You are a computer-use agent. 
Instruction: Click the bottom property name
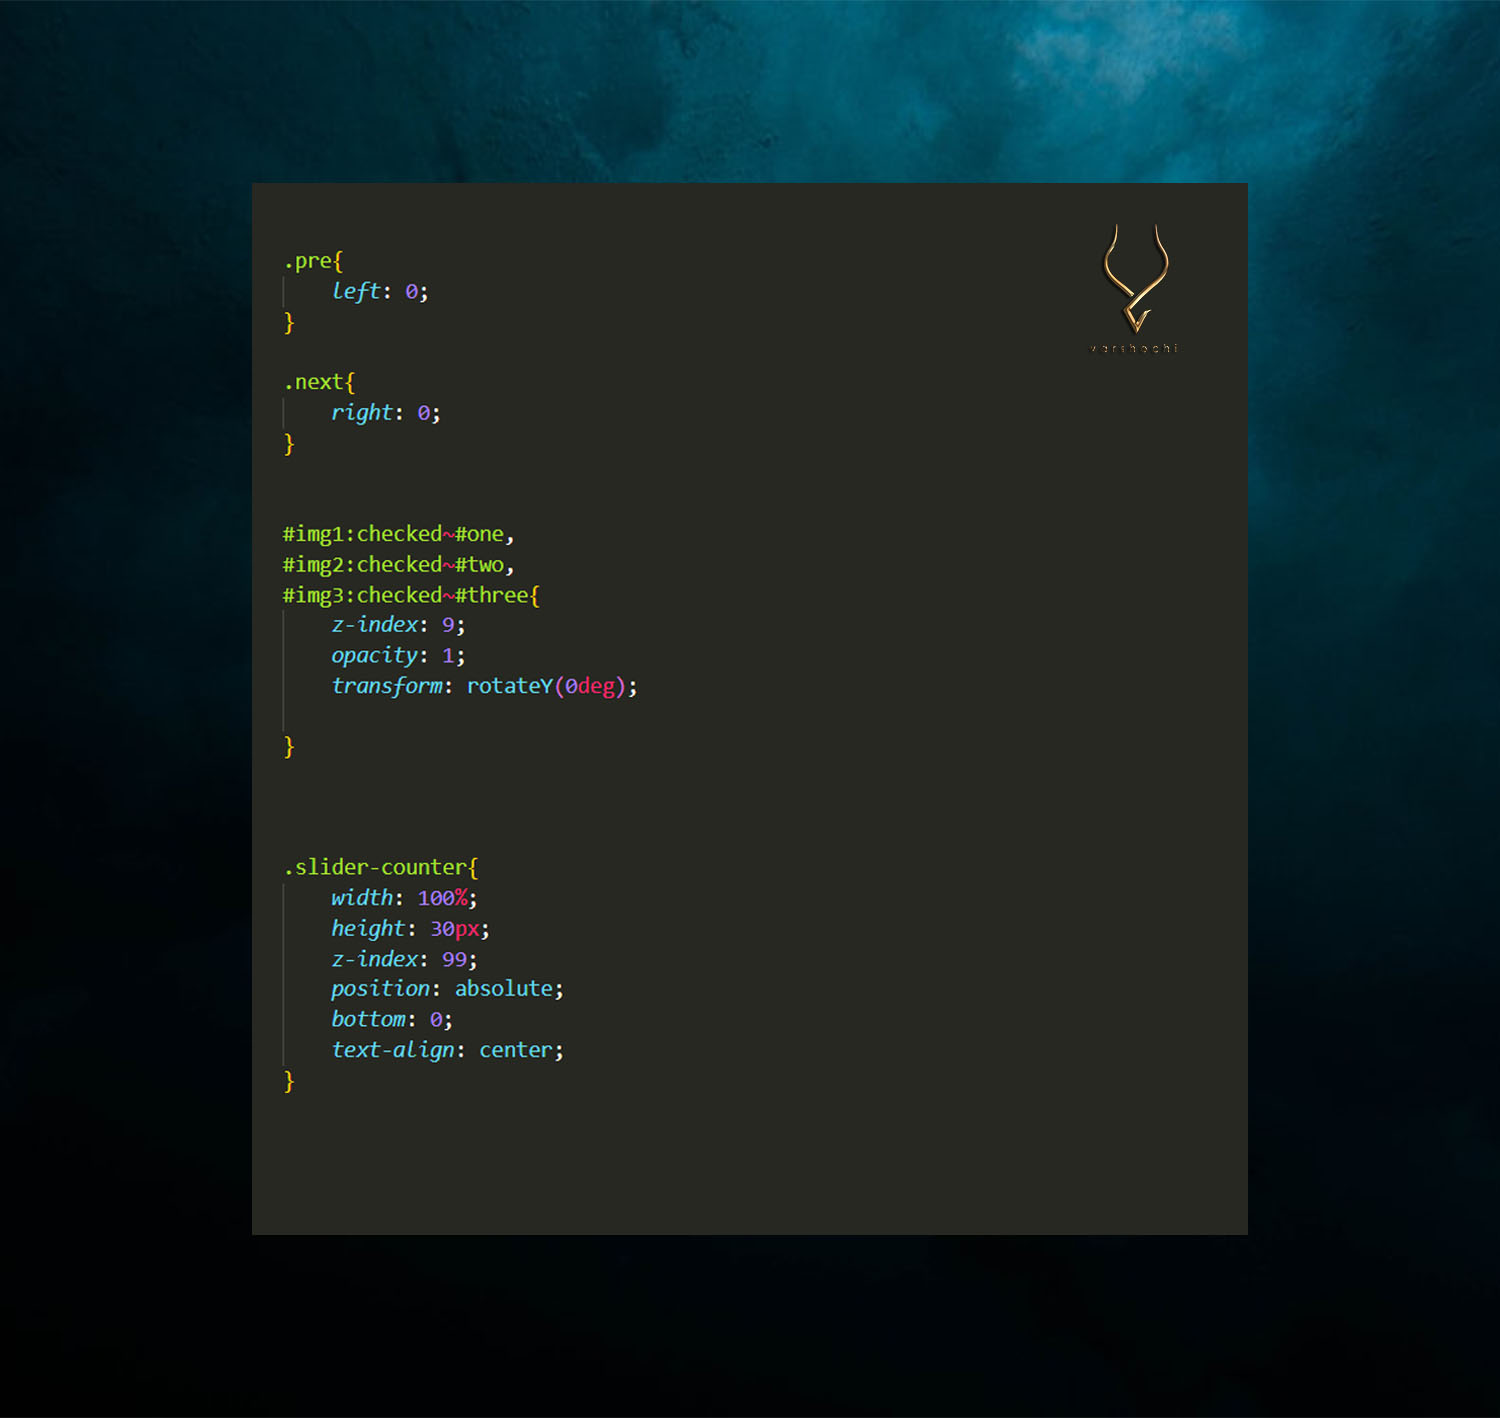click(x=368, y=1019)
